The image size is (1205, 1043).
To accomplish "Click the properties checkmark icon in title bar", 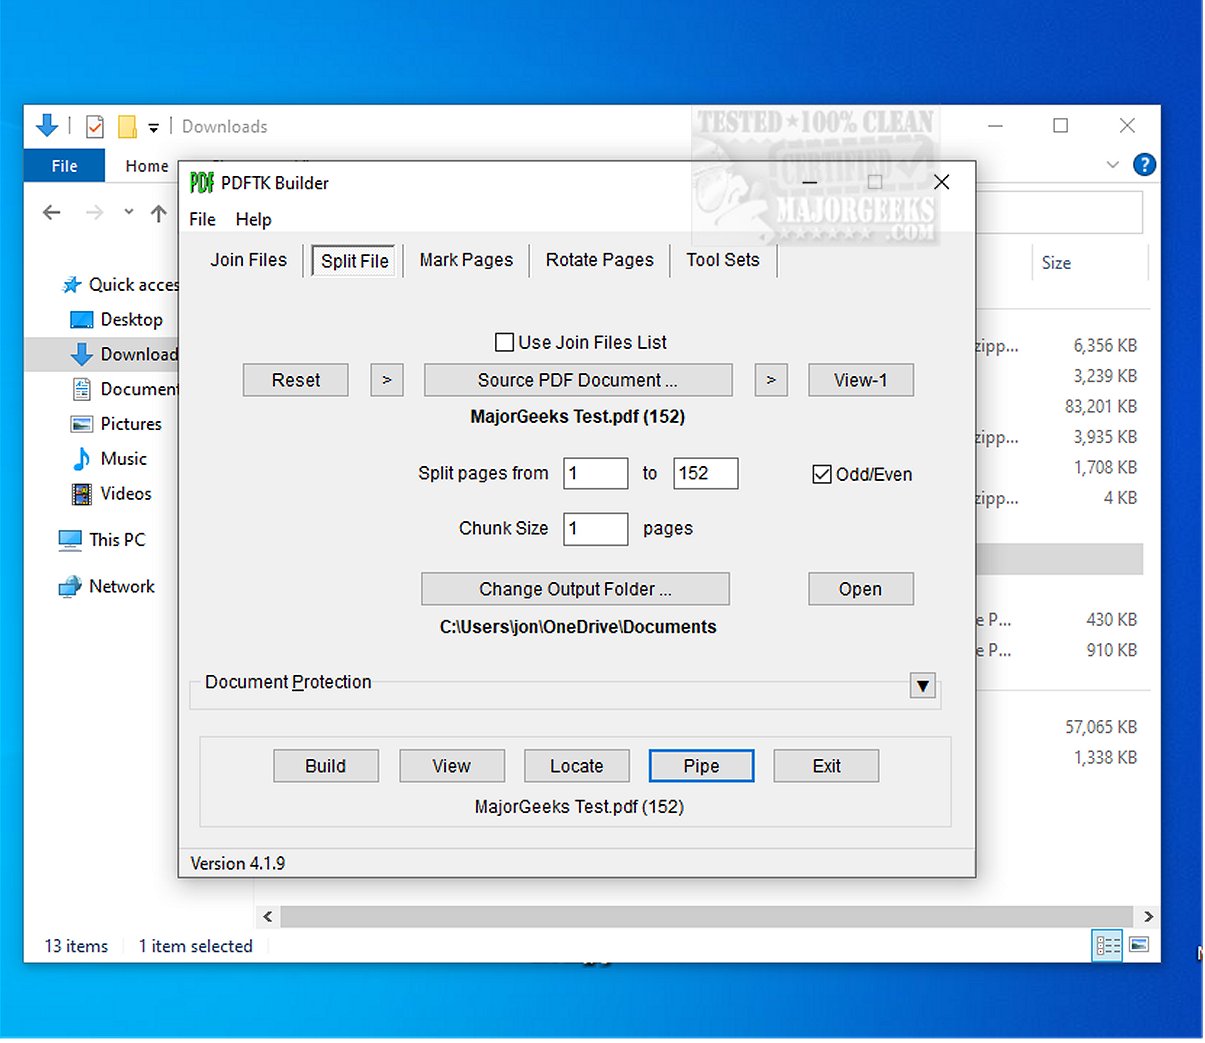I will pyautogui.click(x=95, y=127).
